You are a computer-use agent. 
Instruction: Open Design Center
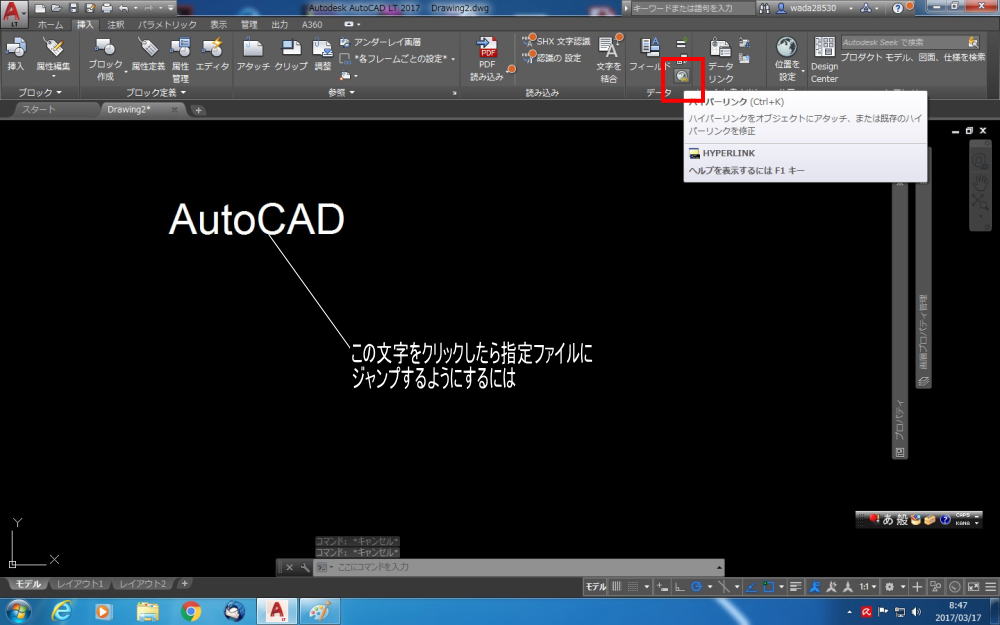coord(824,59)
